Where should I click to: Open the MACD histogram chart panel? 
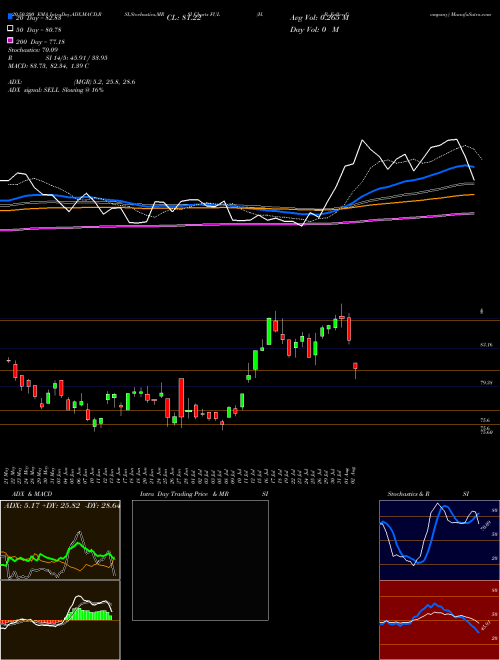(60, 620)
